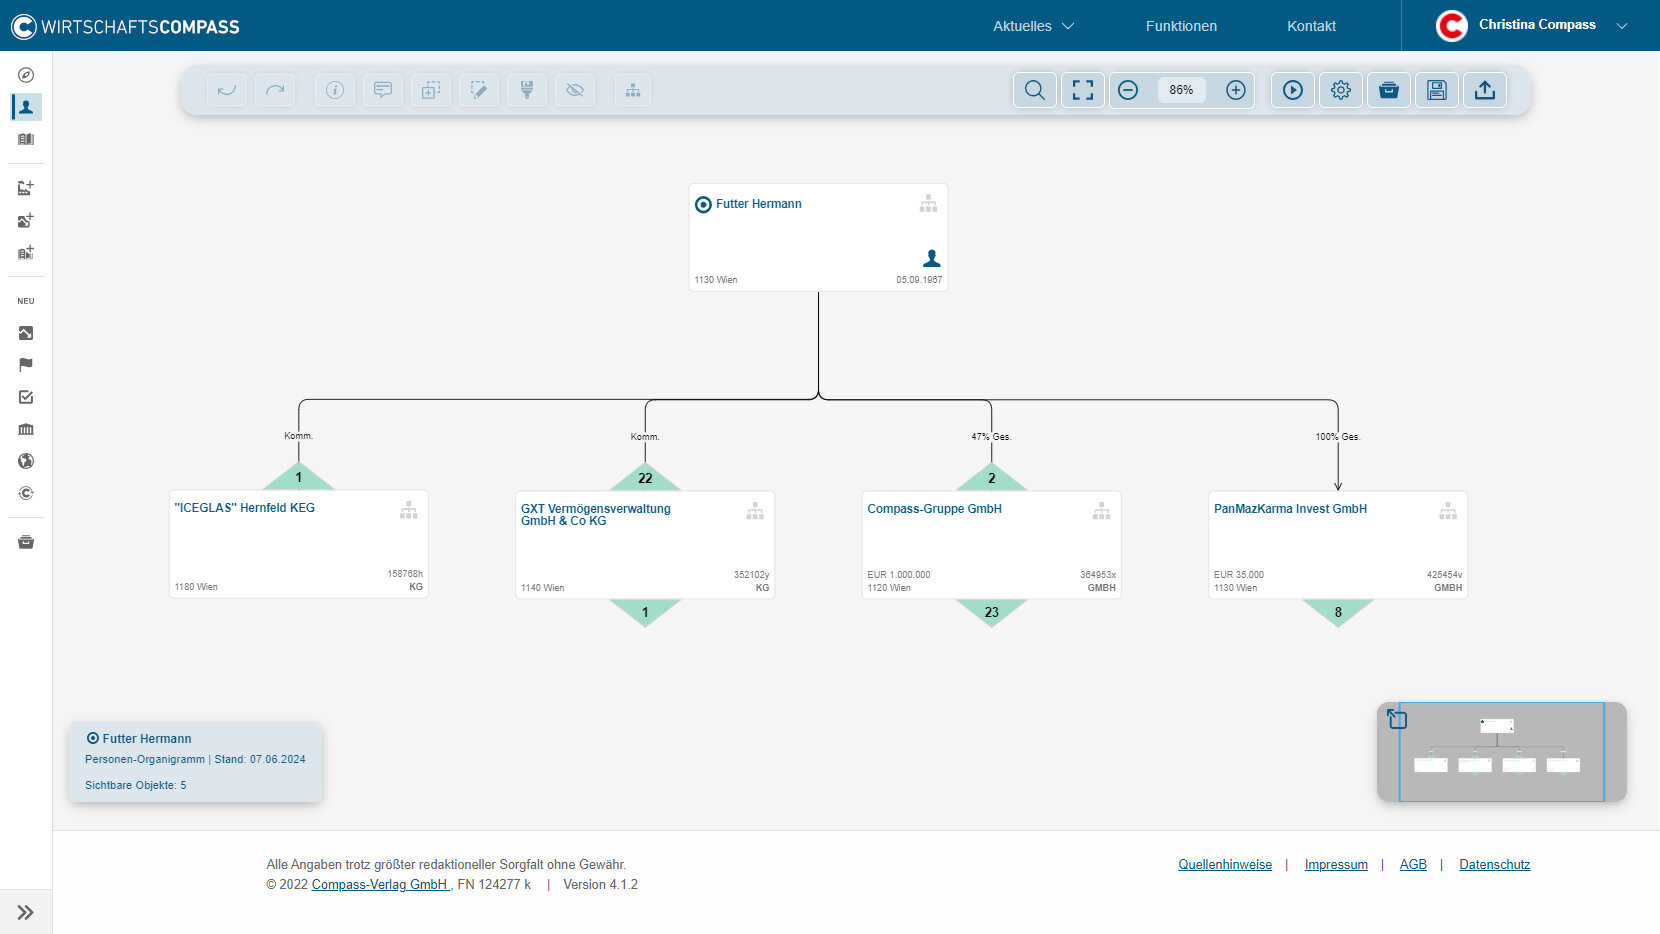The image size is (1660, 934).
Task: Click the WirtschaftsCompass logo
Action: point(125,26)
